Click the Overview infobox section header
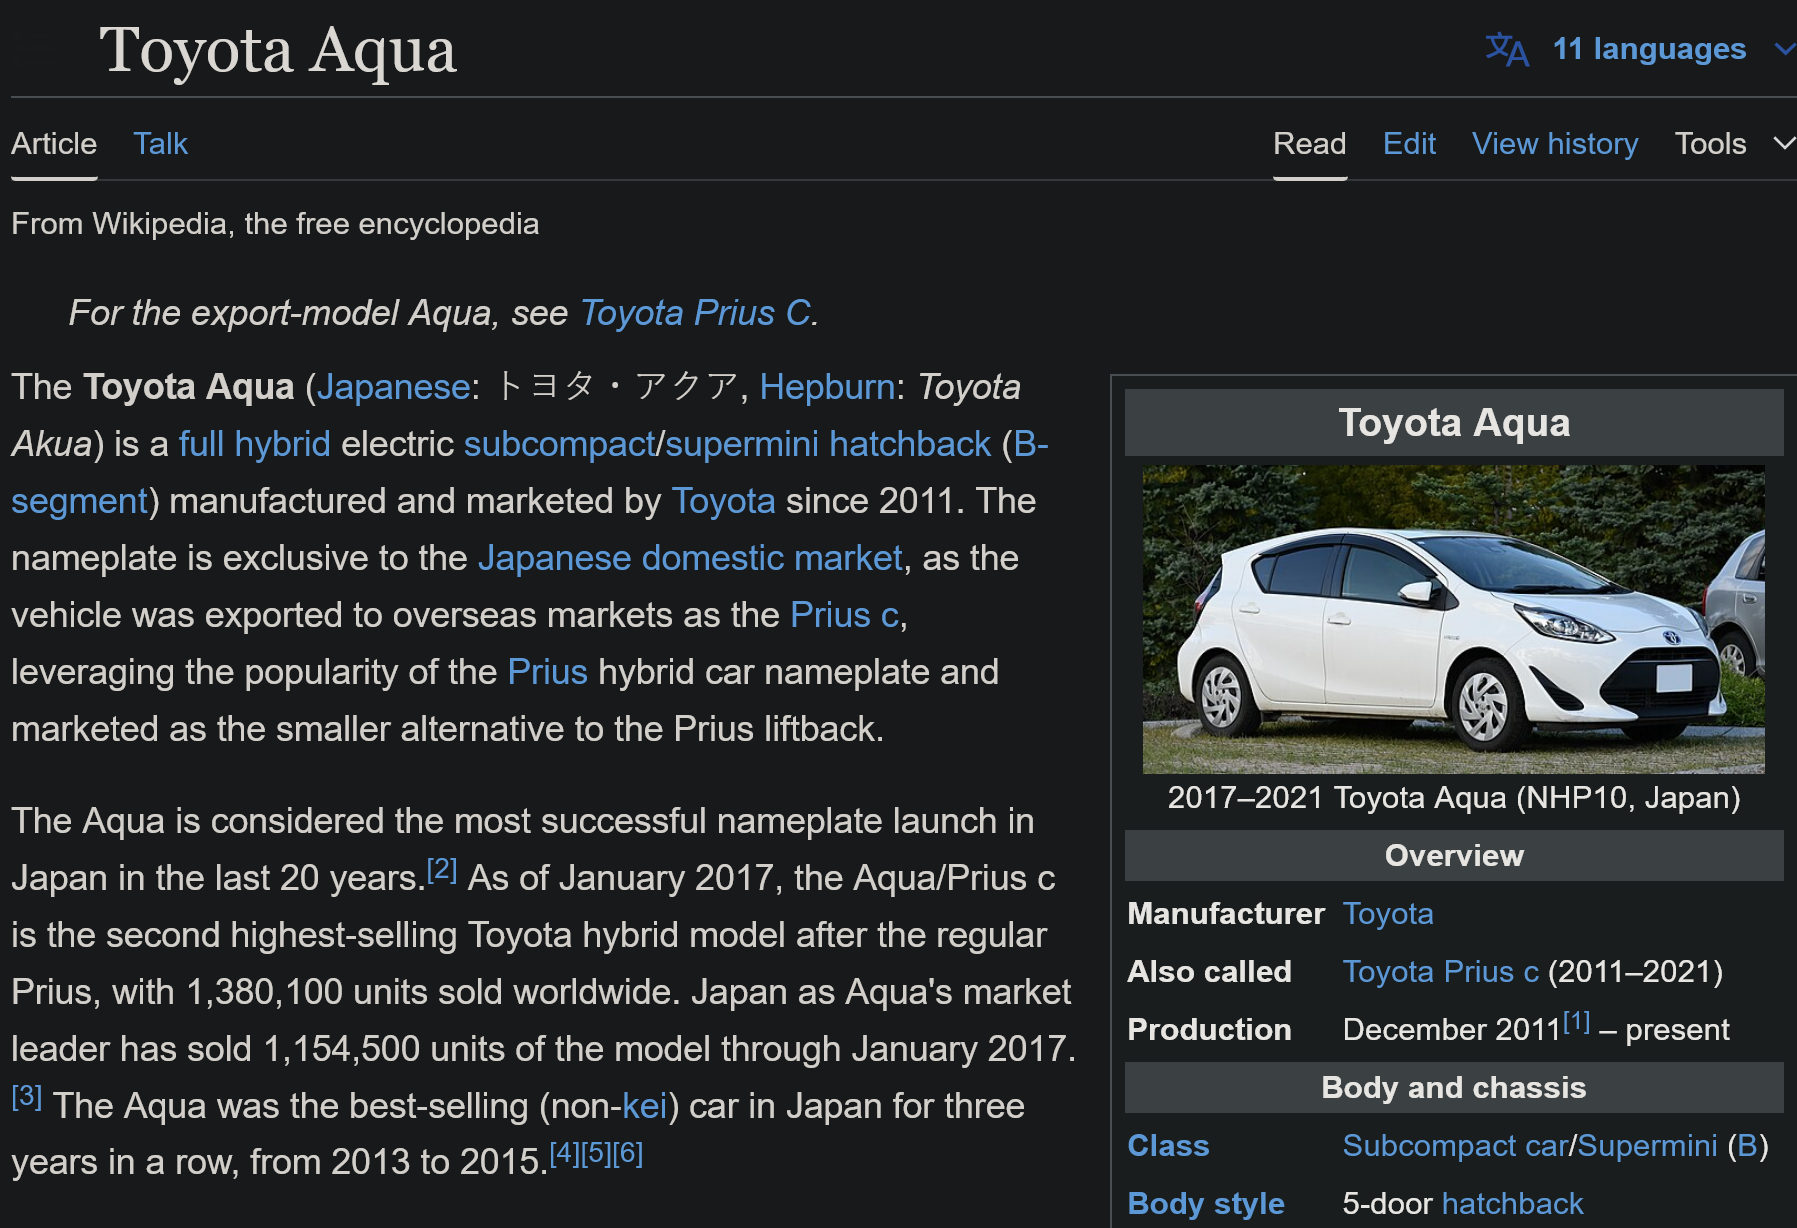This screenshot has height=1228, width=1797. 1454,856
